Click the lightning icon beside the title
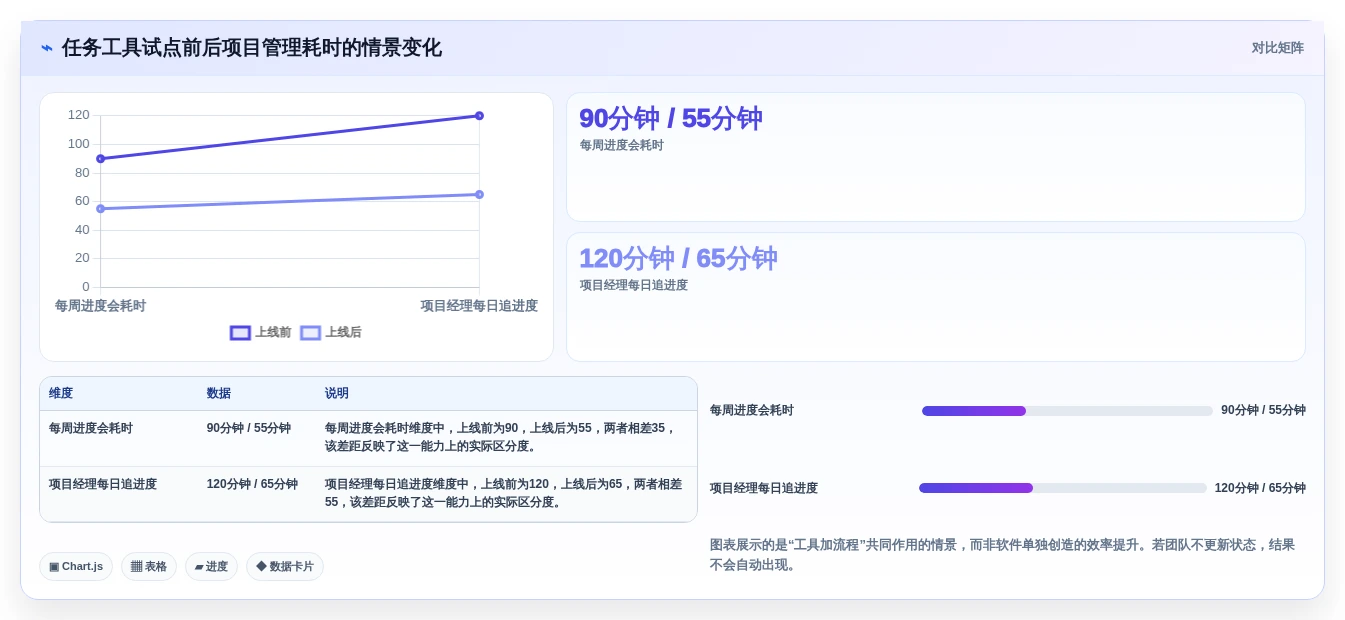 pos(47,48)
